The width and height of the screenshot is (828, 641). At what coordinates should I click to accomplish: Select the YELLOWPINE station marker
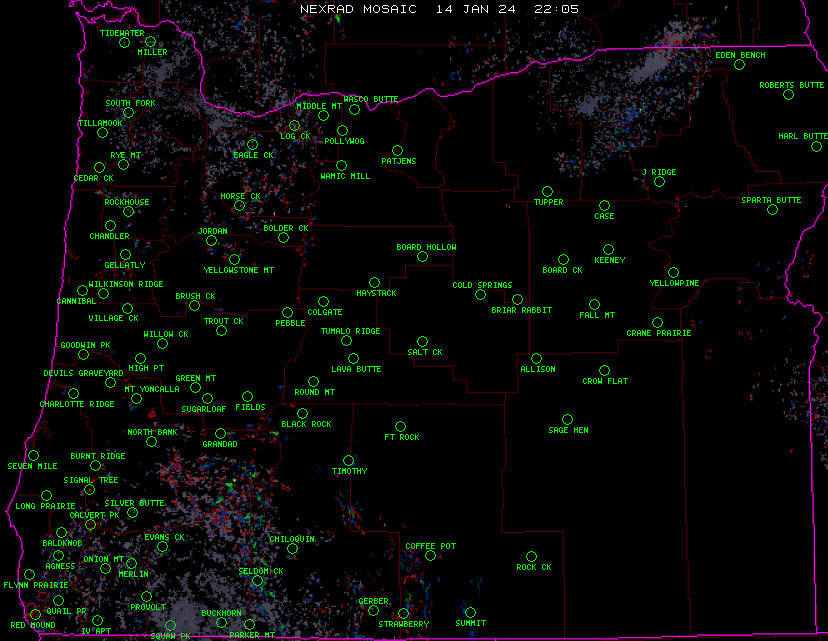point(673,272)
